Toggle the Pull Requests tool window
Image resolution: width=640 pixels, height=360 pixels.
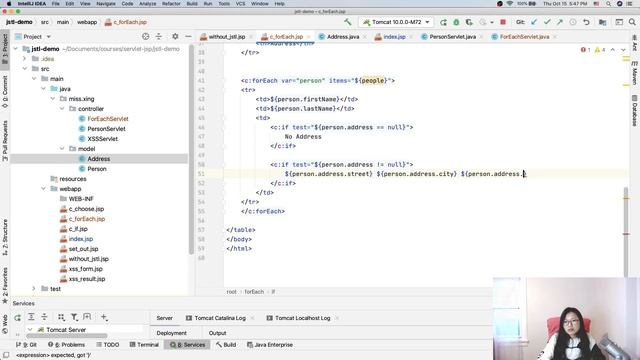click(x=5, y=141)
